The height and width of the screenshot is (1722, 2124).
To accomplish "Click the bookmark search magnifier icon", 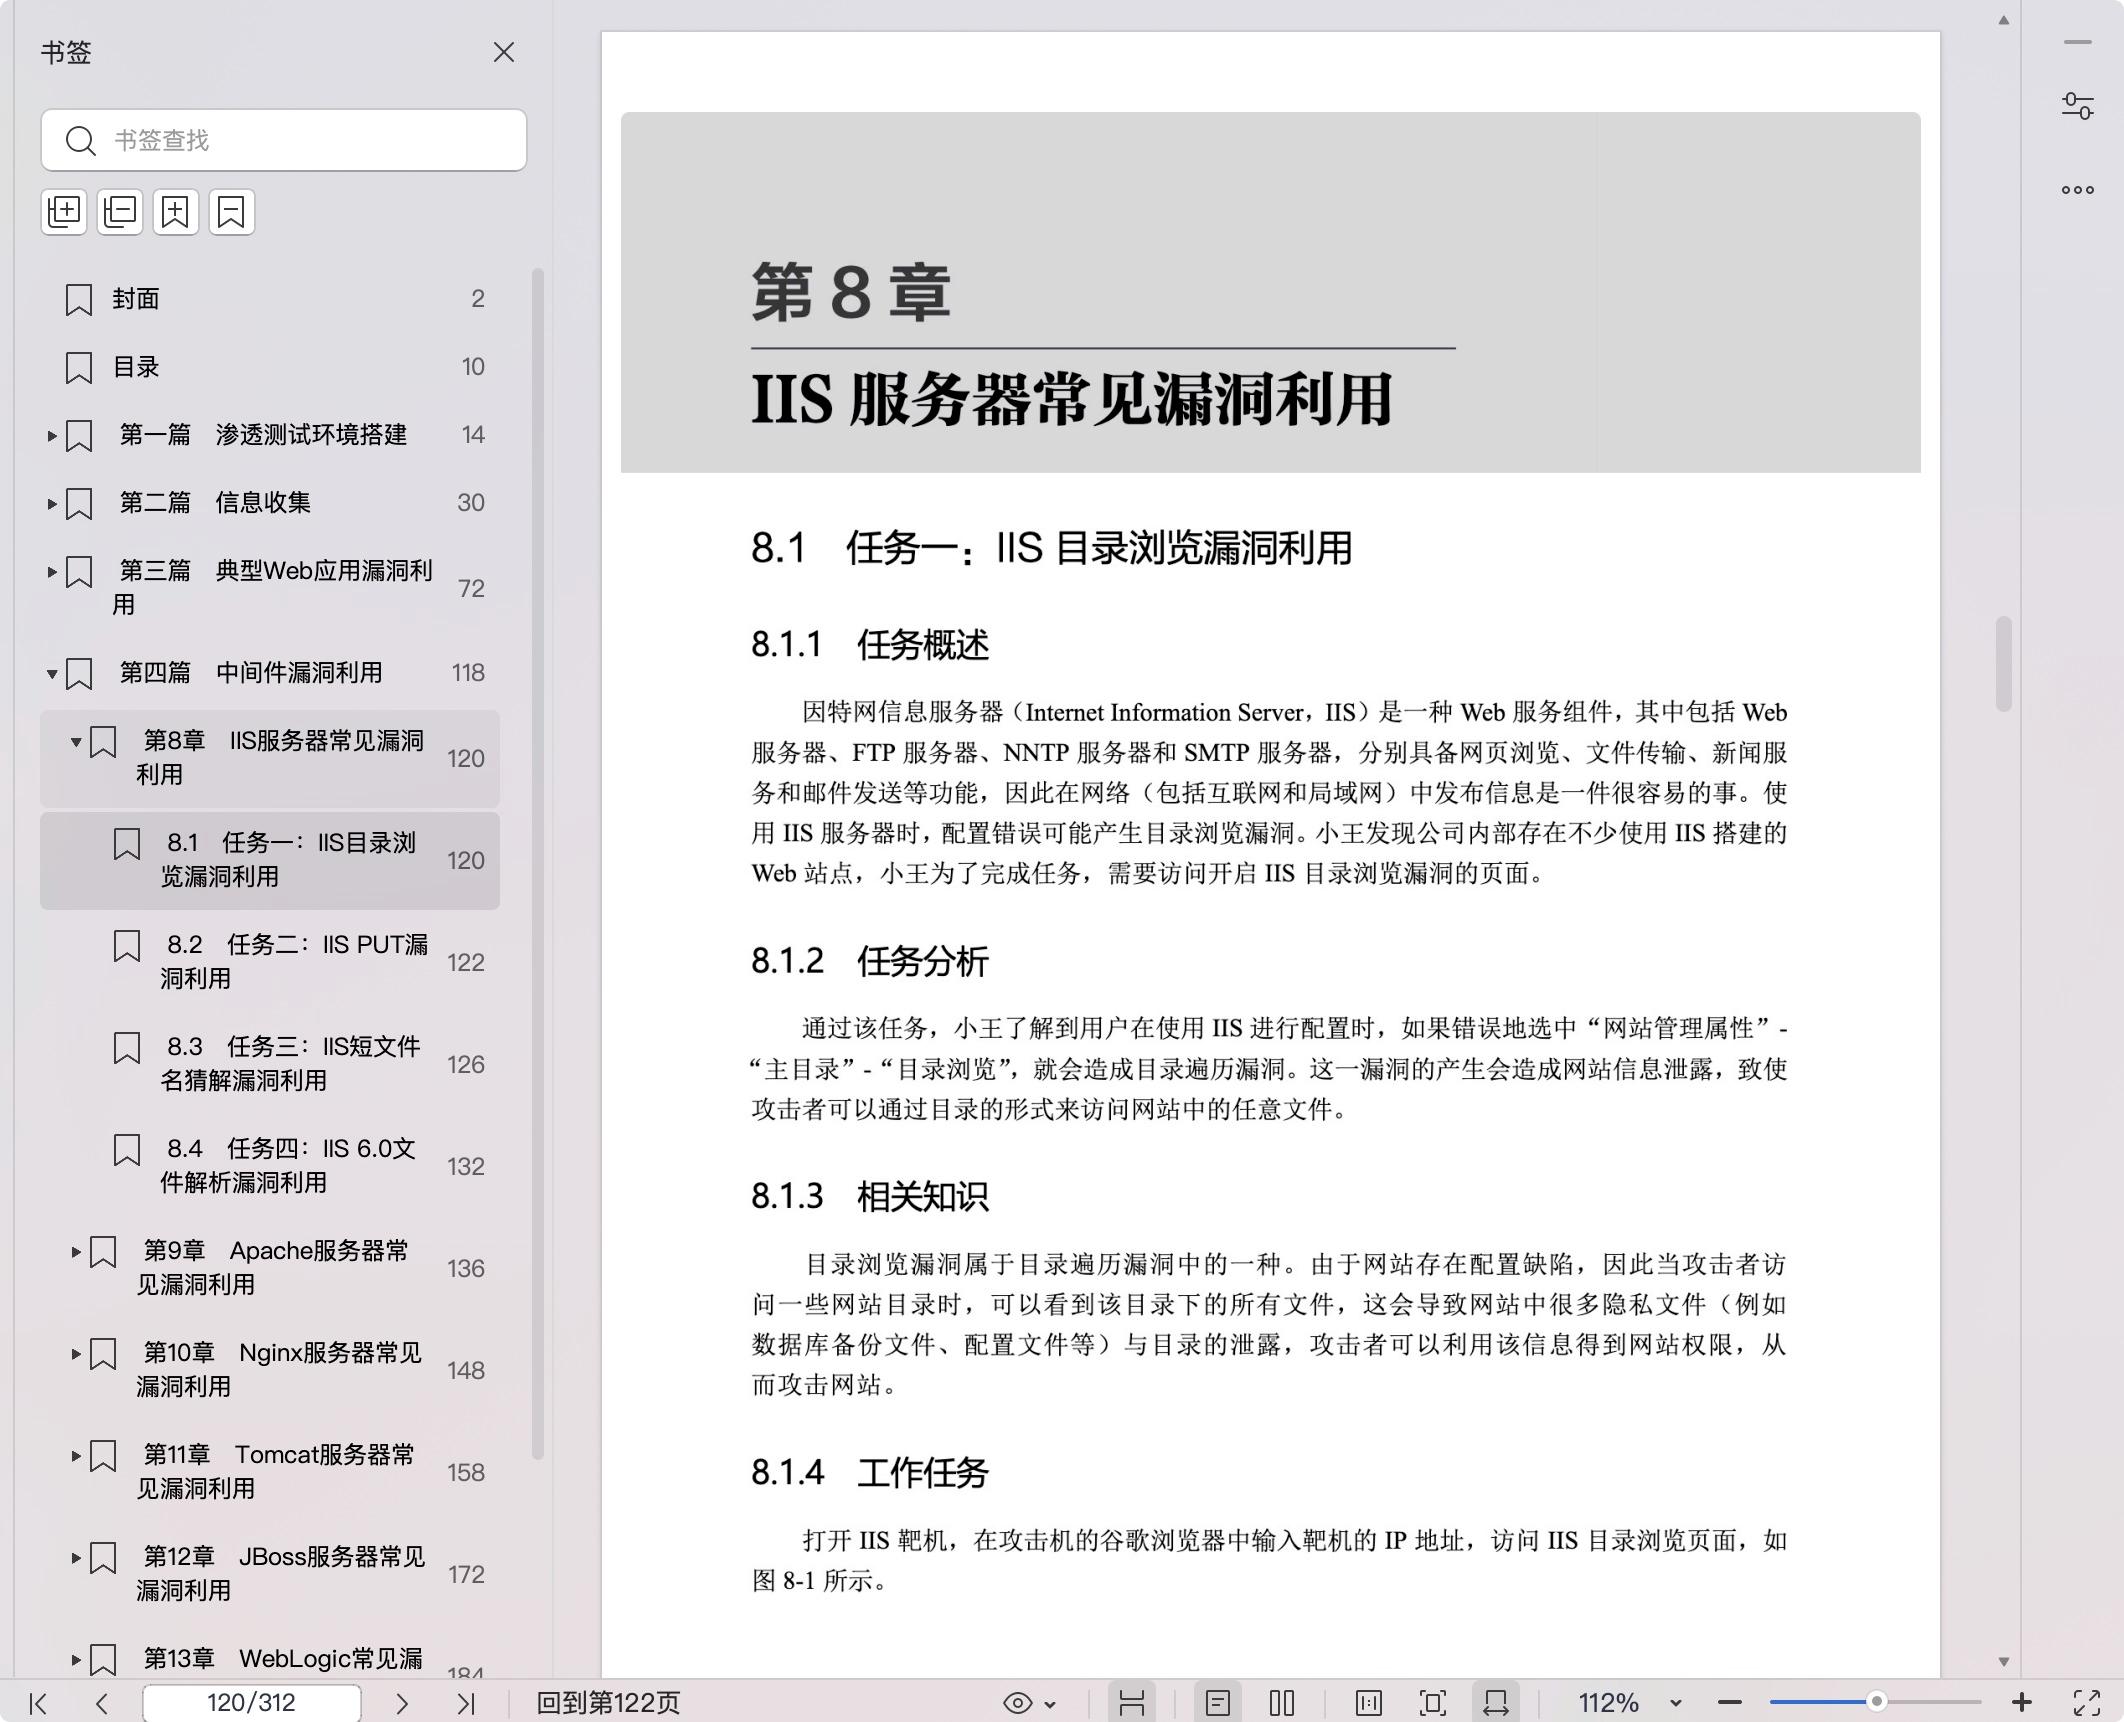I will pyautogui.click(x=80, y=141).
